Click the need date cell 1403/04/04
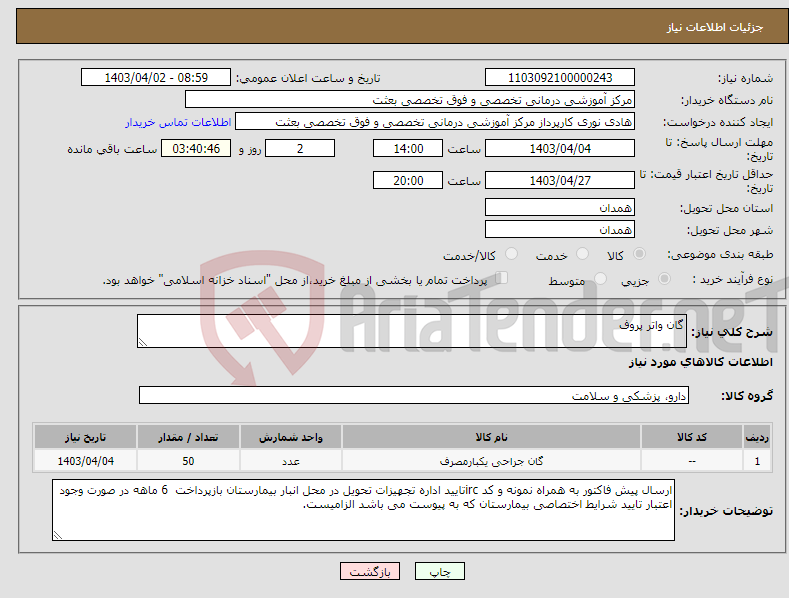789x598 pixels. pyautogui.click(x=86, y=461)
